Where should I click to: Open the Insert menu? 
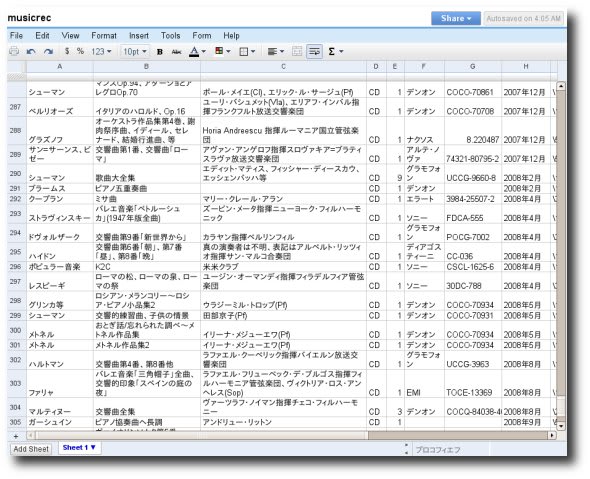point(139,35)
